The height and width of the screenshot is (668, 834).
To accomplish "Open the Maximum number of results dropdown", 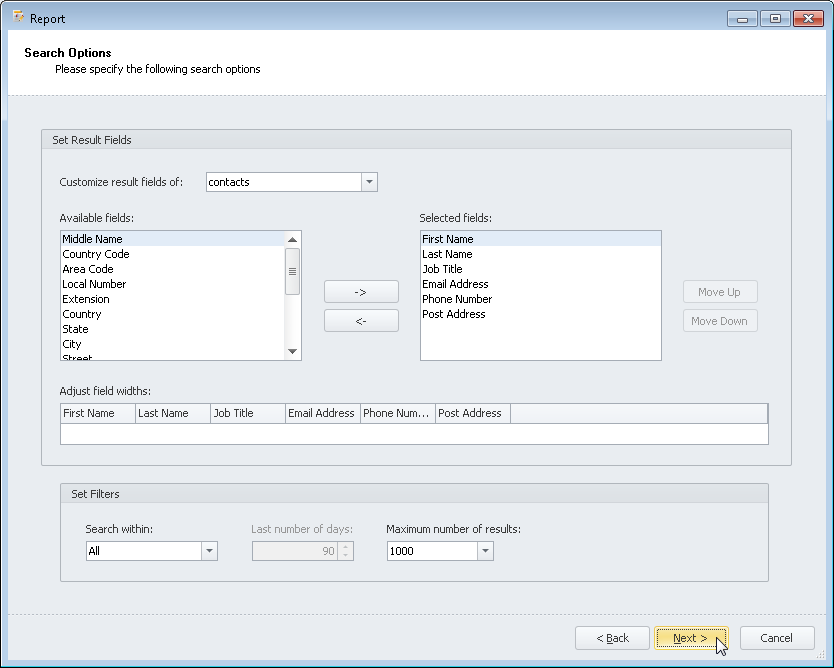I will pos(485,551).
